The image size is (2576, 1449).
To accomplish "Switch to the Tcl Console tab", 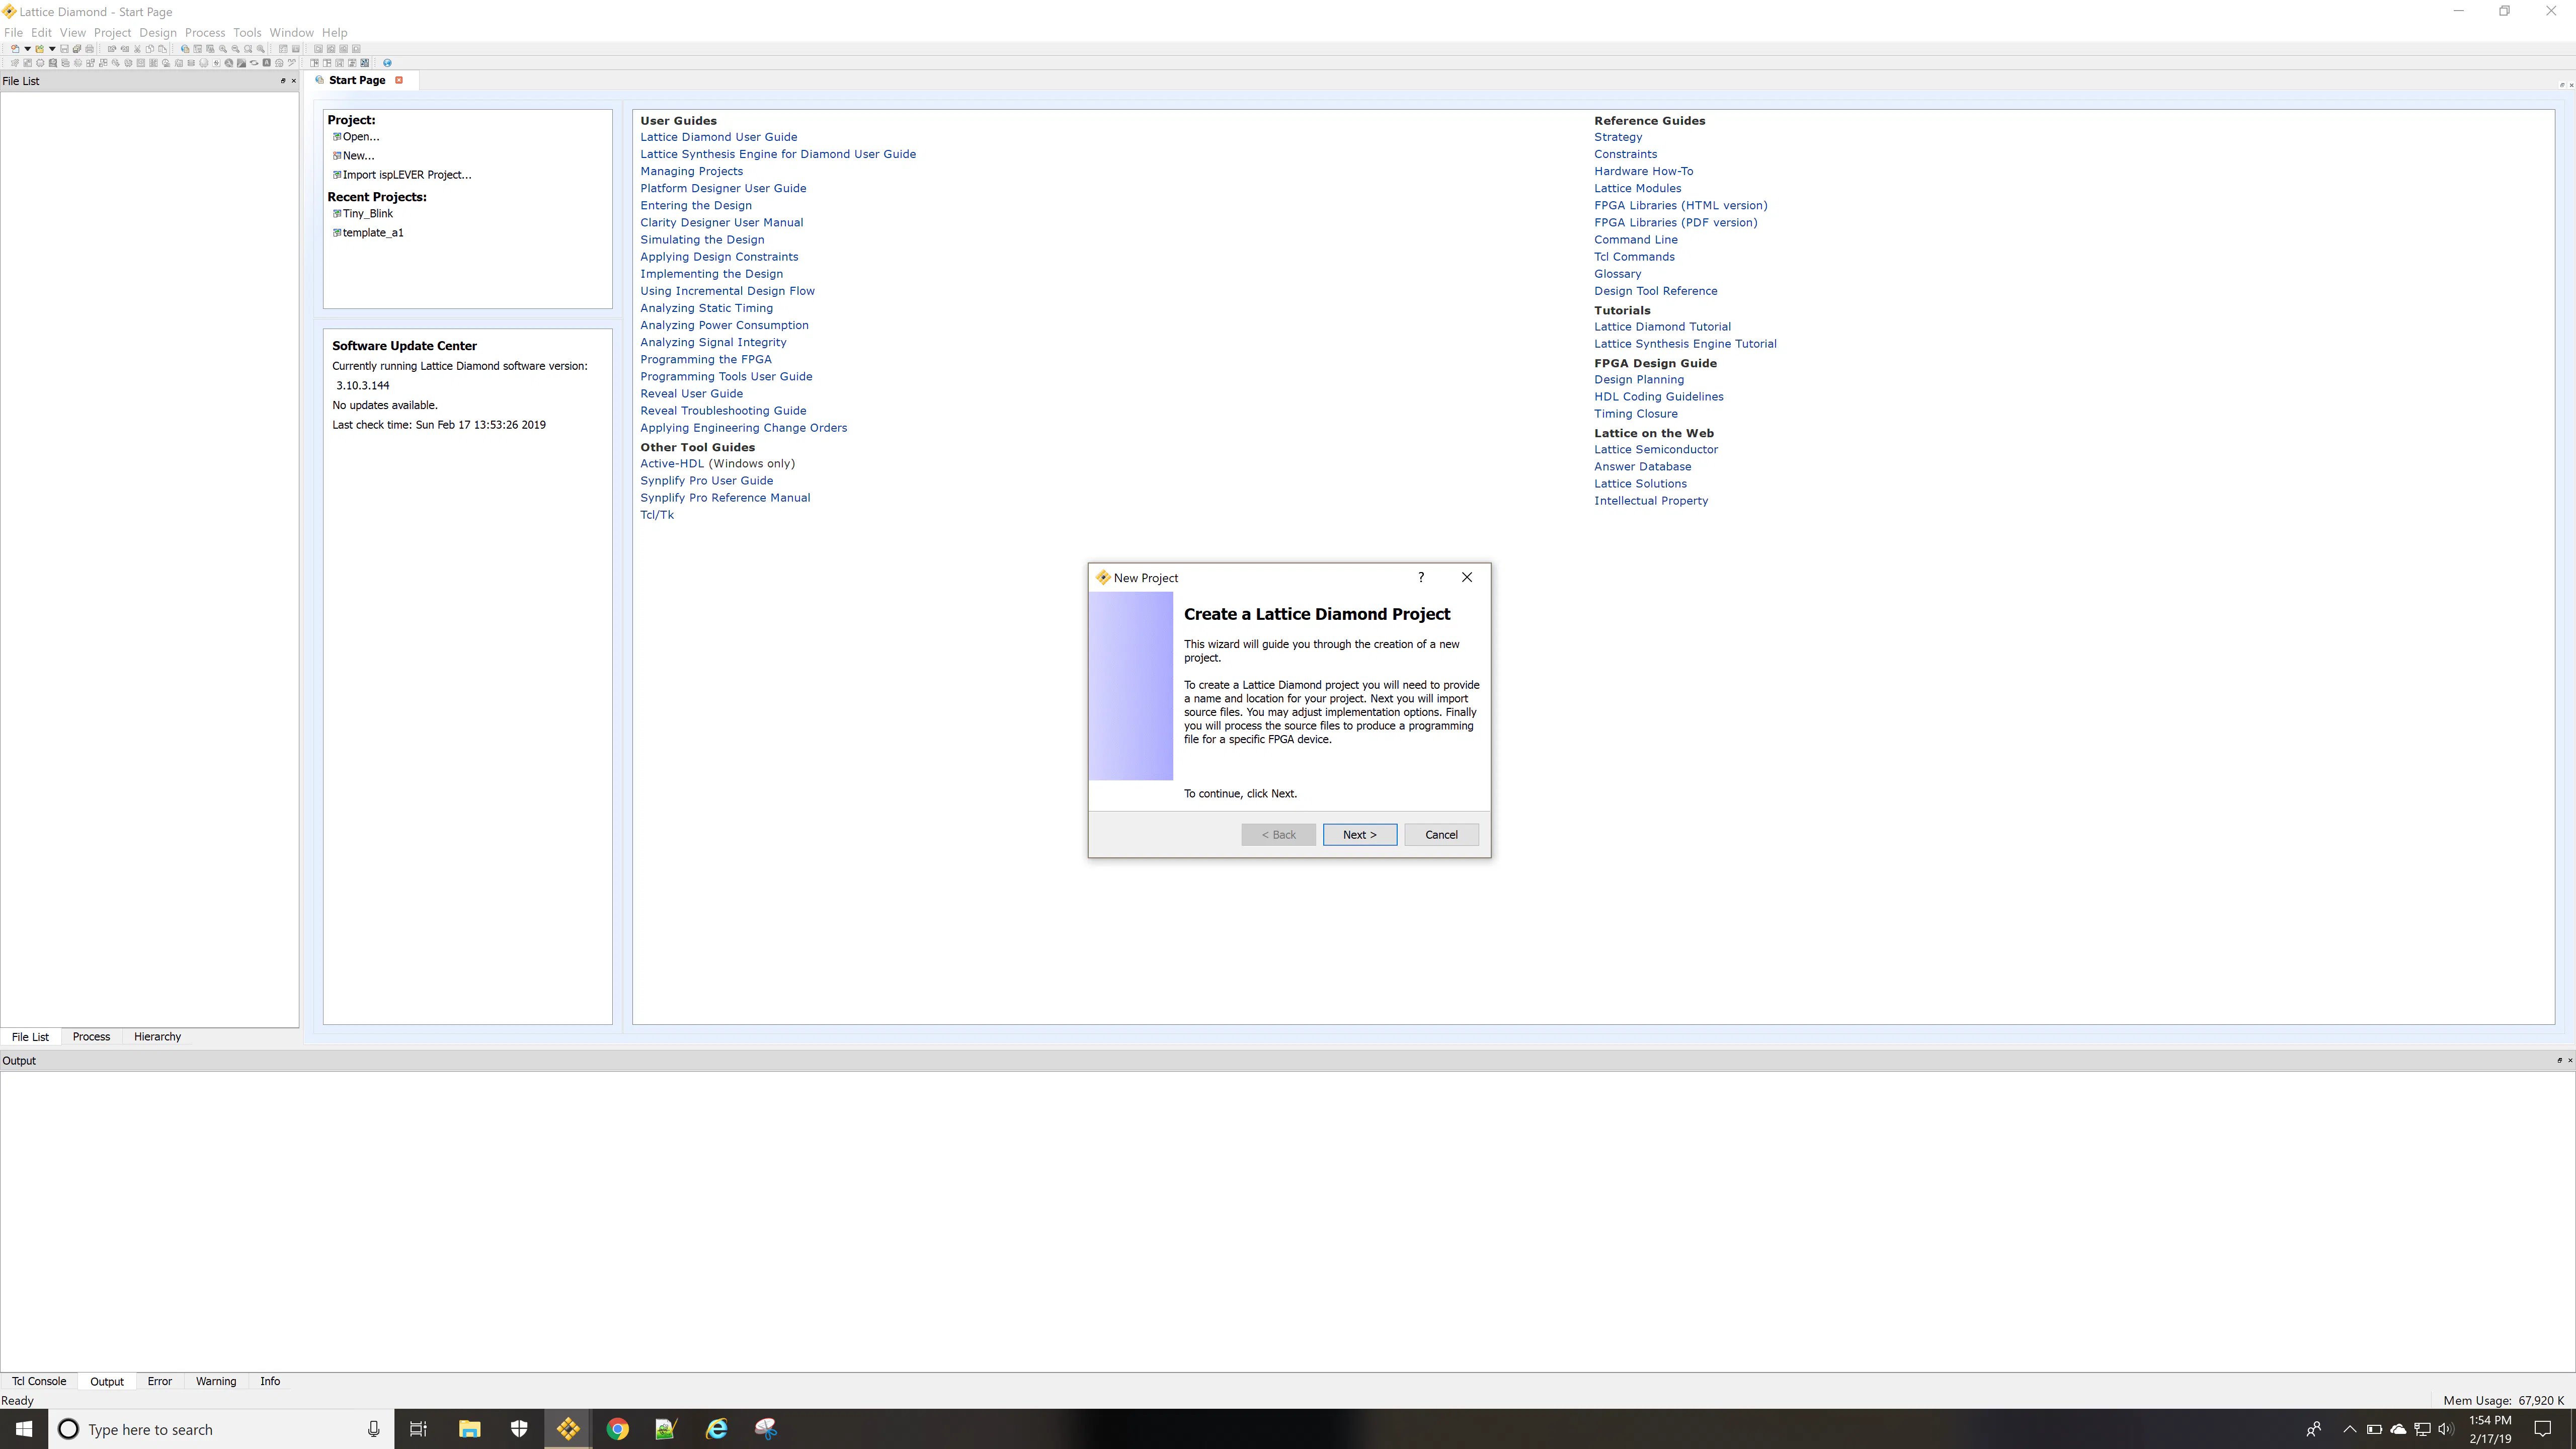I will pos(39,1381).
